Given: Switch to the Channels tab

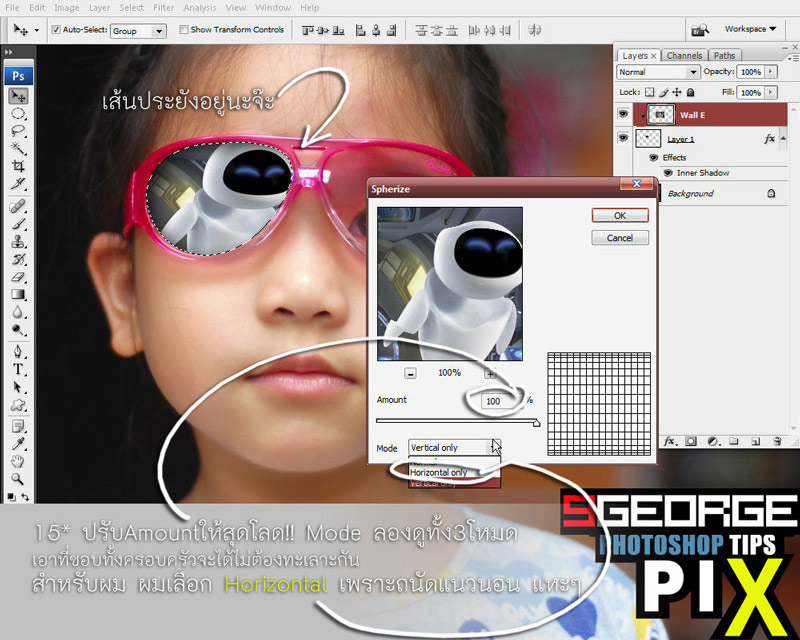Looking at the screenshot, I should coord(684,56).
